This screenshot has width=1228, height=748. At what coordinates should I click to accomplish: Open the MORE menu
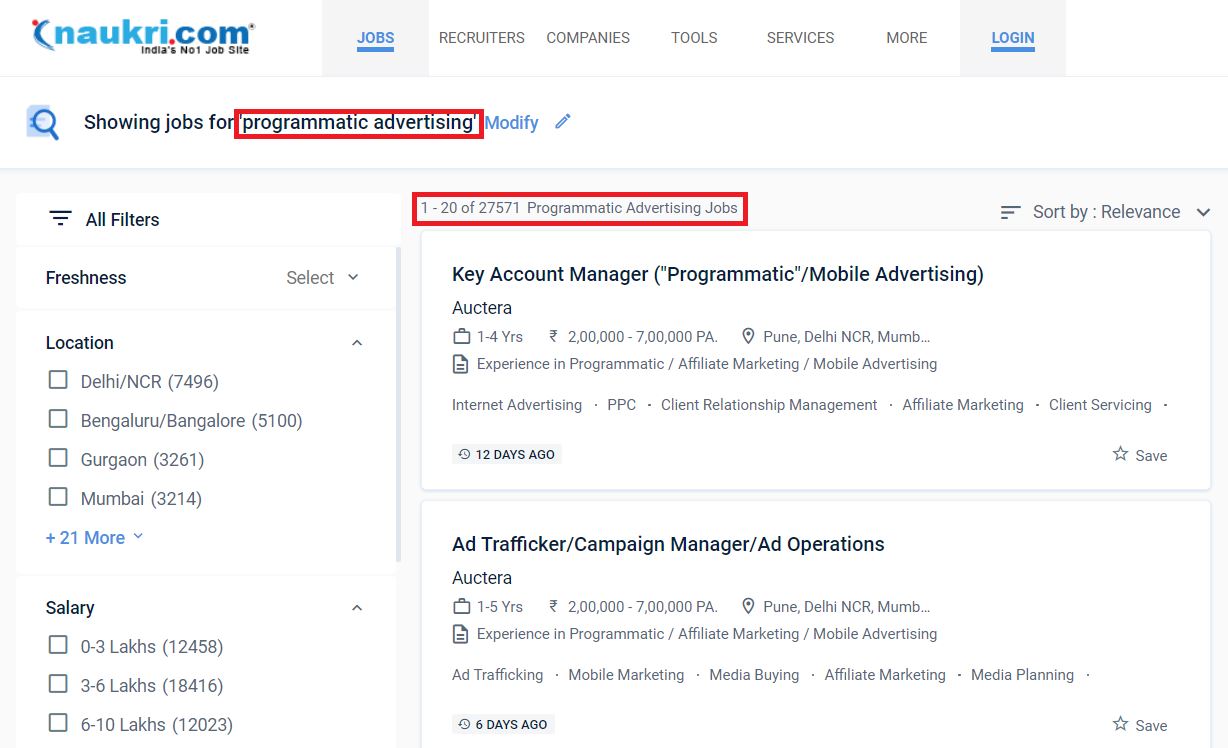906,38
